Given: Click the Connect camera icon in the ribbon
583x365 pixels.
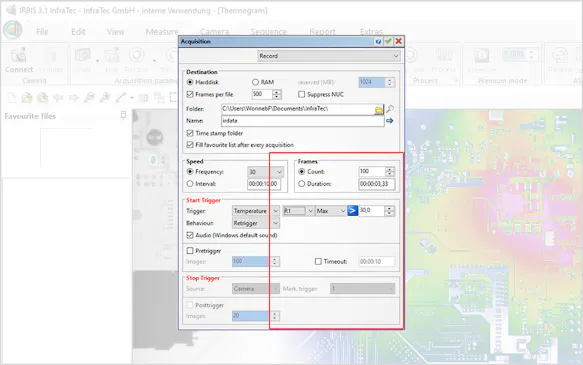Looking at the screenshot, I should click(18, 56).
